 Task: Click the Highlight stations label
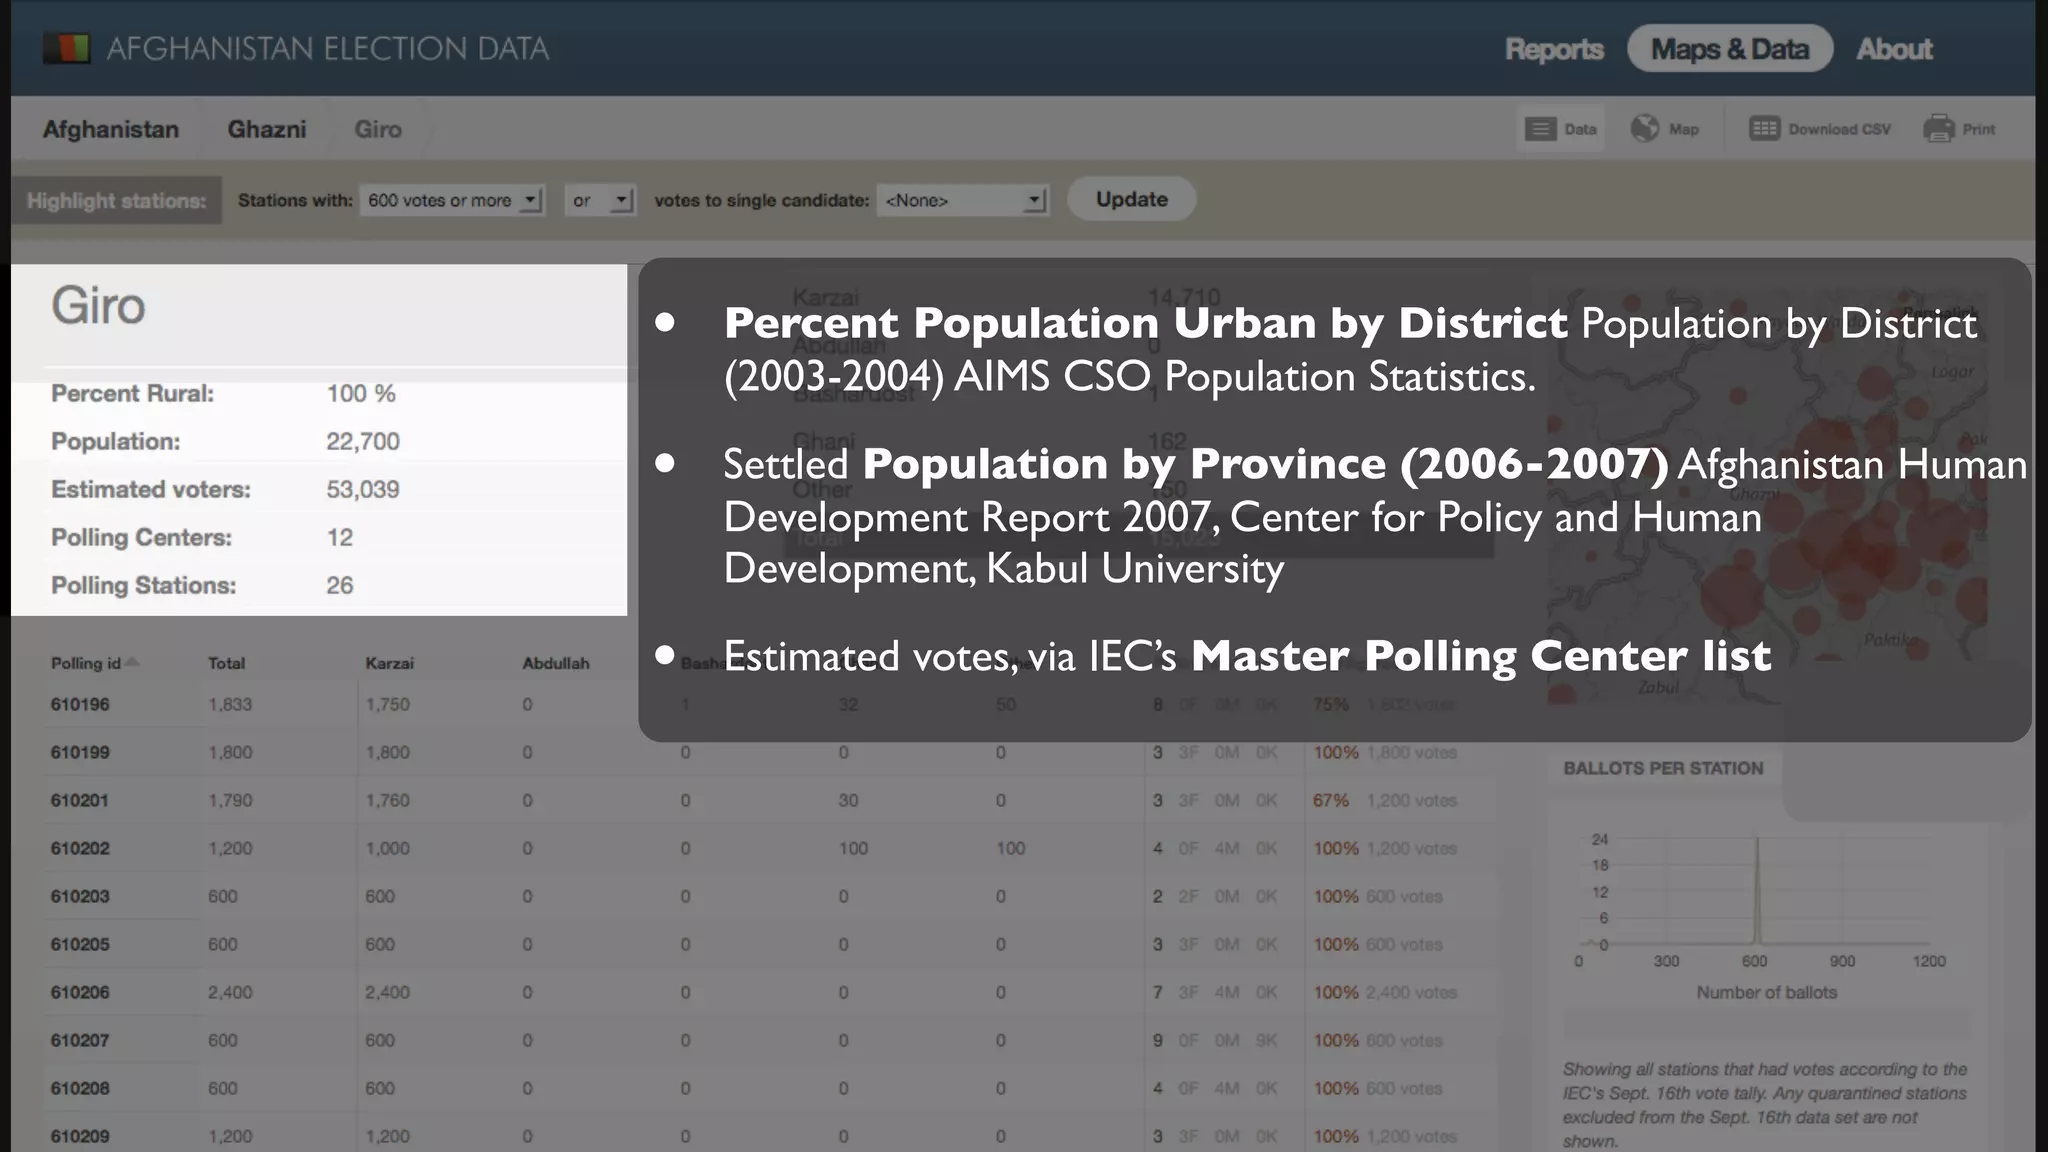tap(116, 200)
